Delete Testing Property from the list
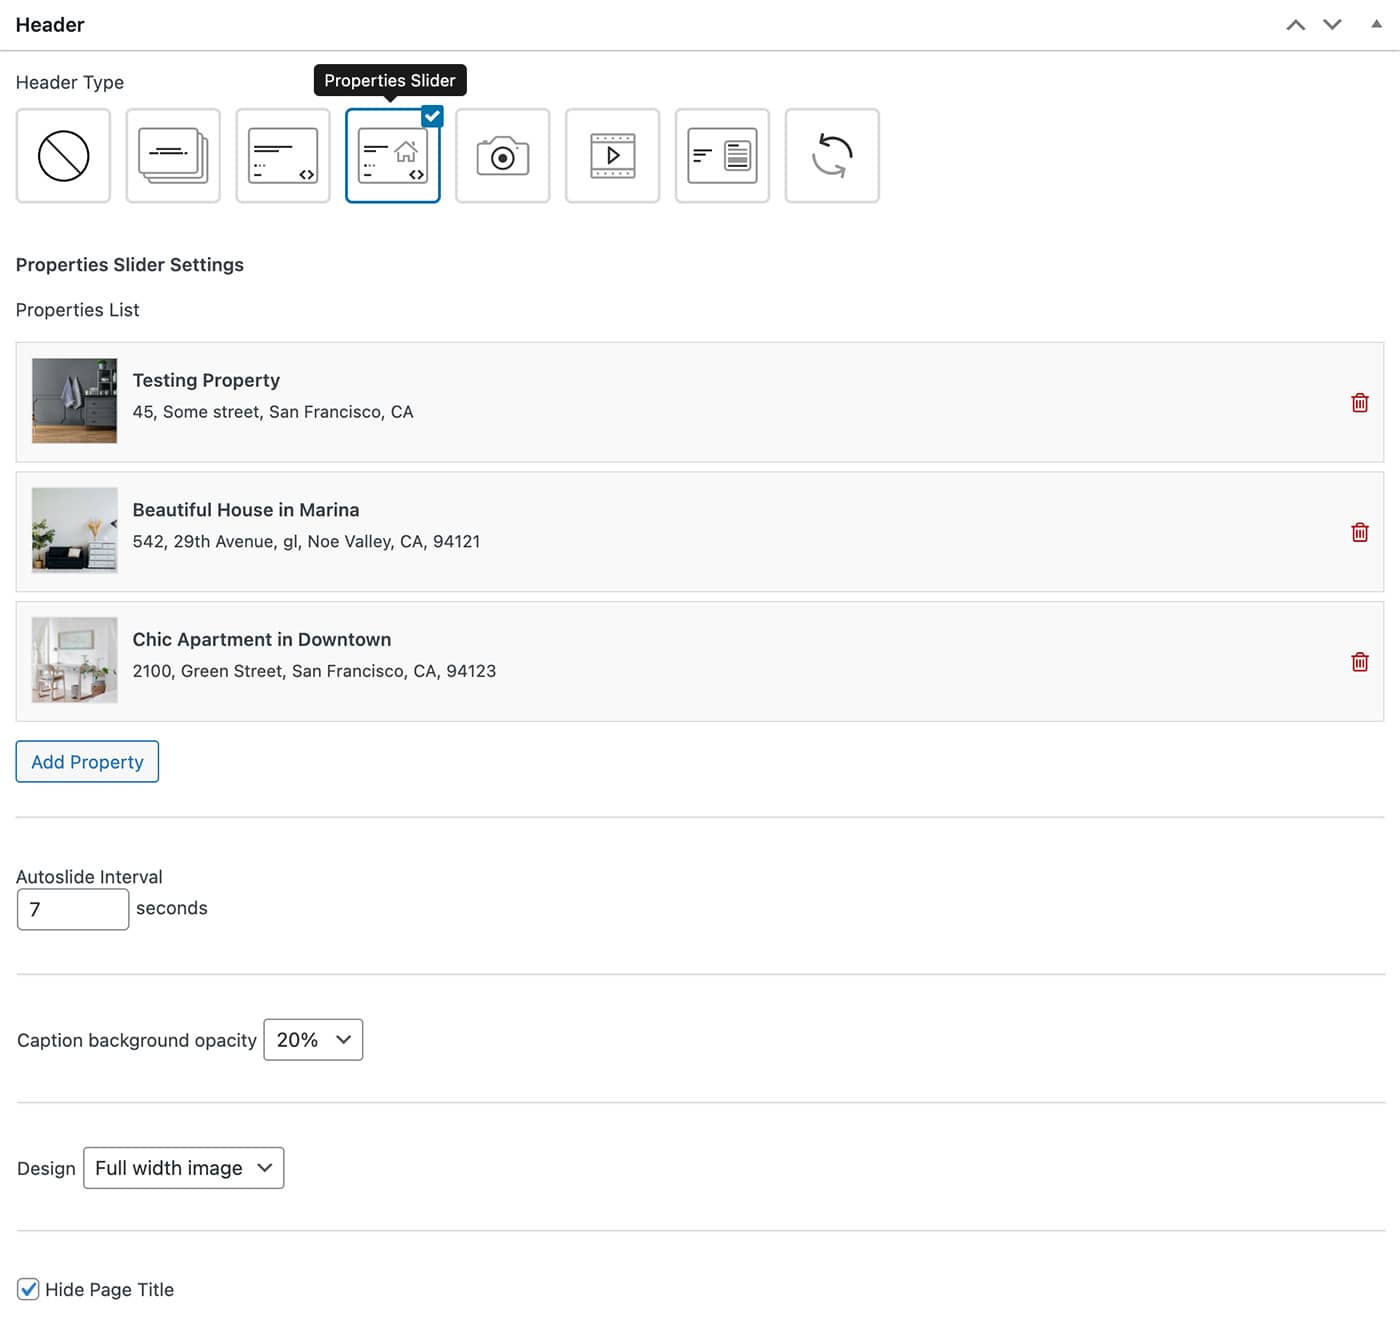Viewport: 1400px width, 1325px height. [1359, 403]
